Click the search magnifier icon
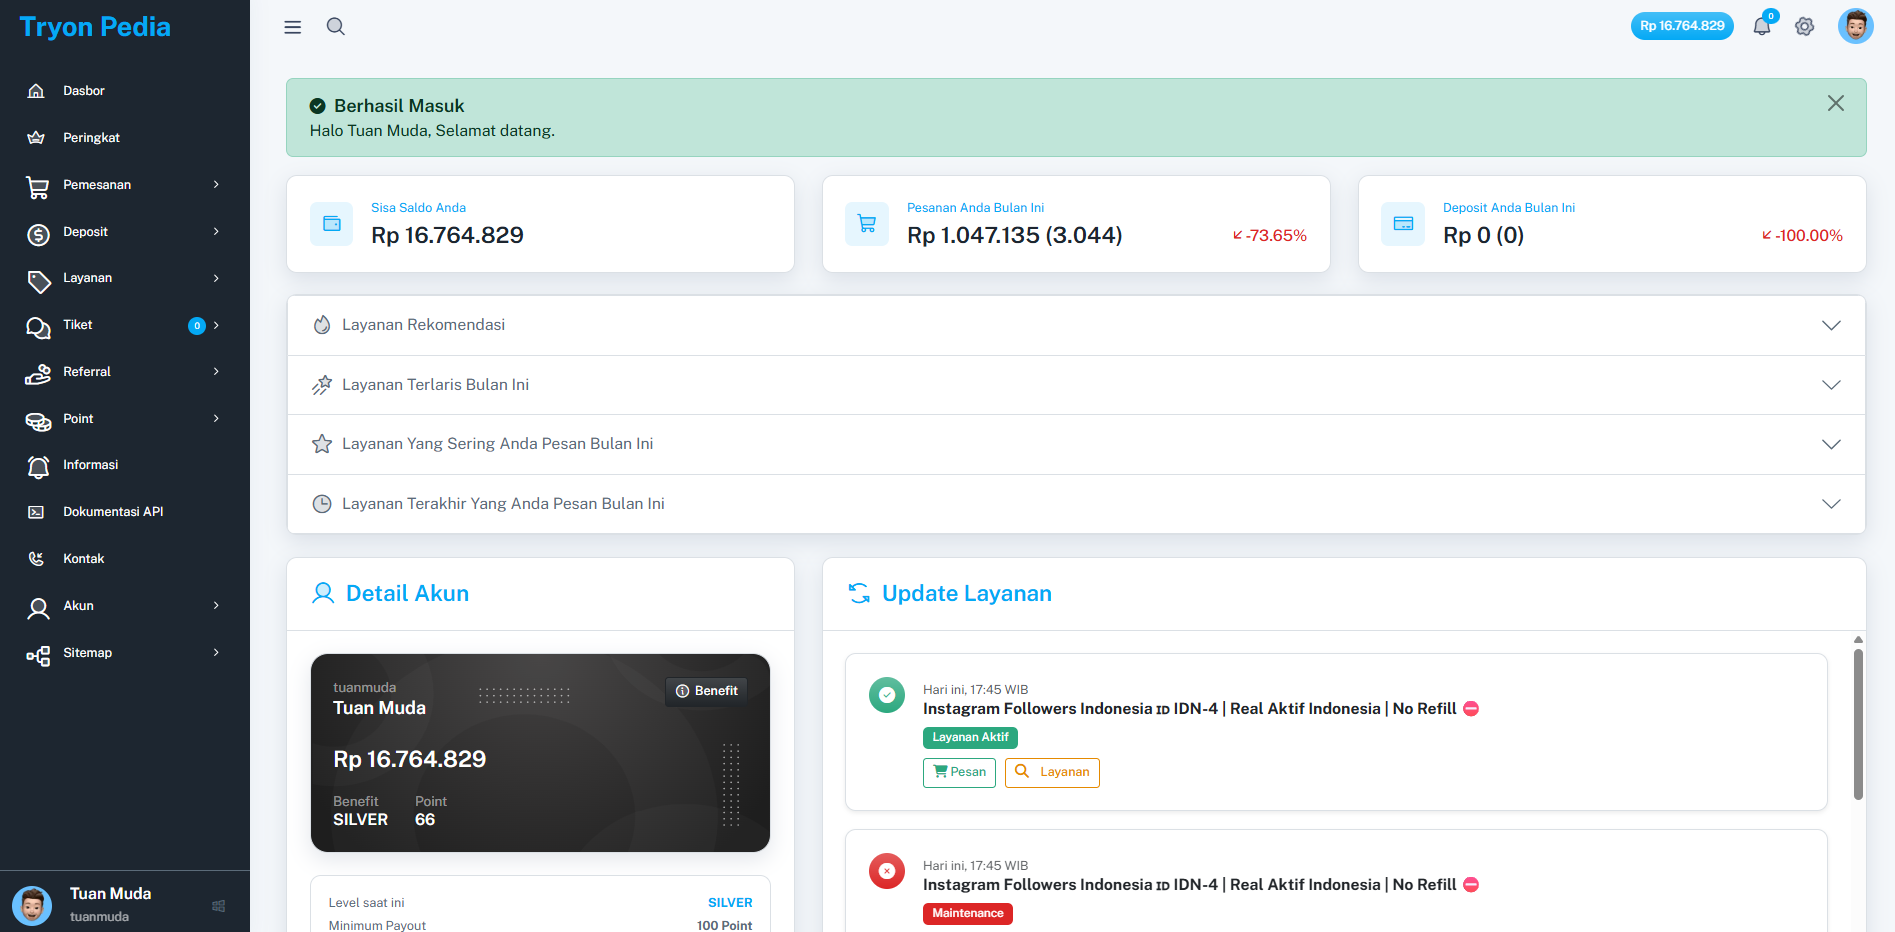 tap(336, 27)
